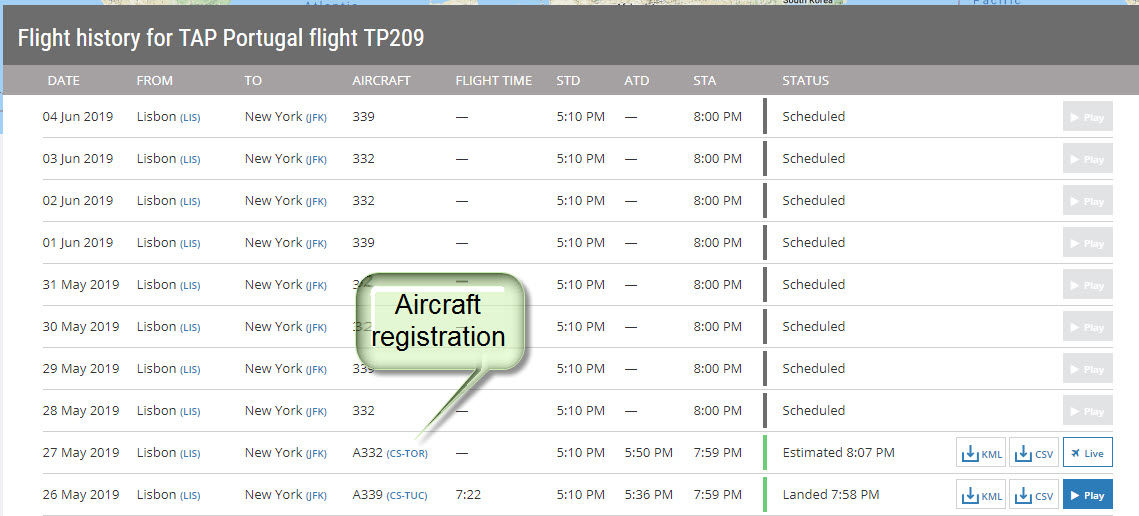This screenshot has width=1139, height=516.
Task: Play the 26 May 2019 flight
Action: [1087, 495]
